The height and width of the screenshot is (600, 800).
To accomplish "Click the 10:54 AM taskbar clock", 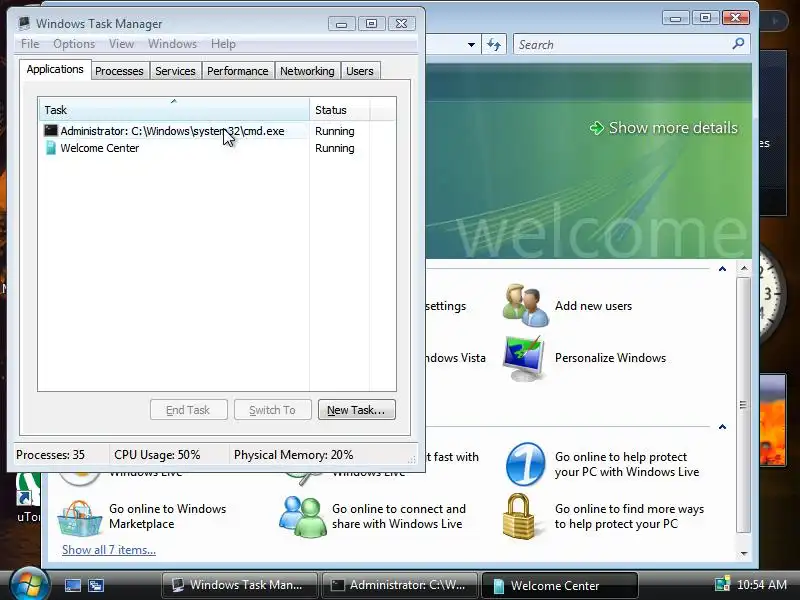I will pyautogui.click(x=762, y=585).
